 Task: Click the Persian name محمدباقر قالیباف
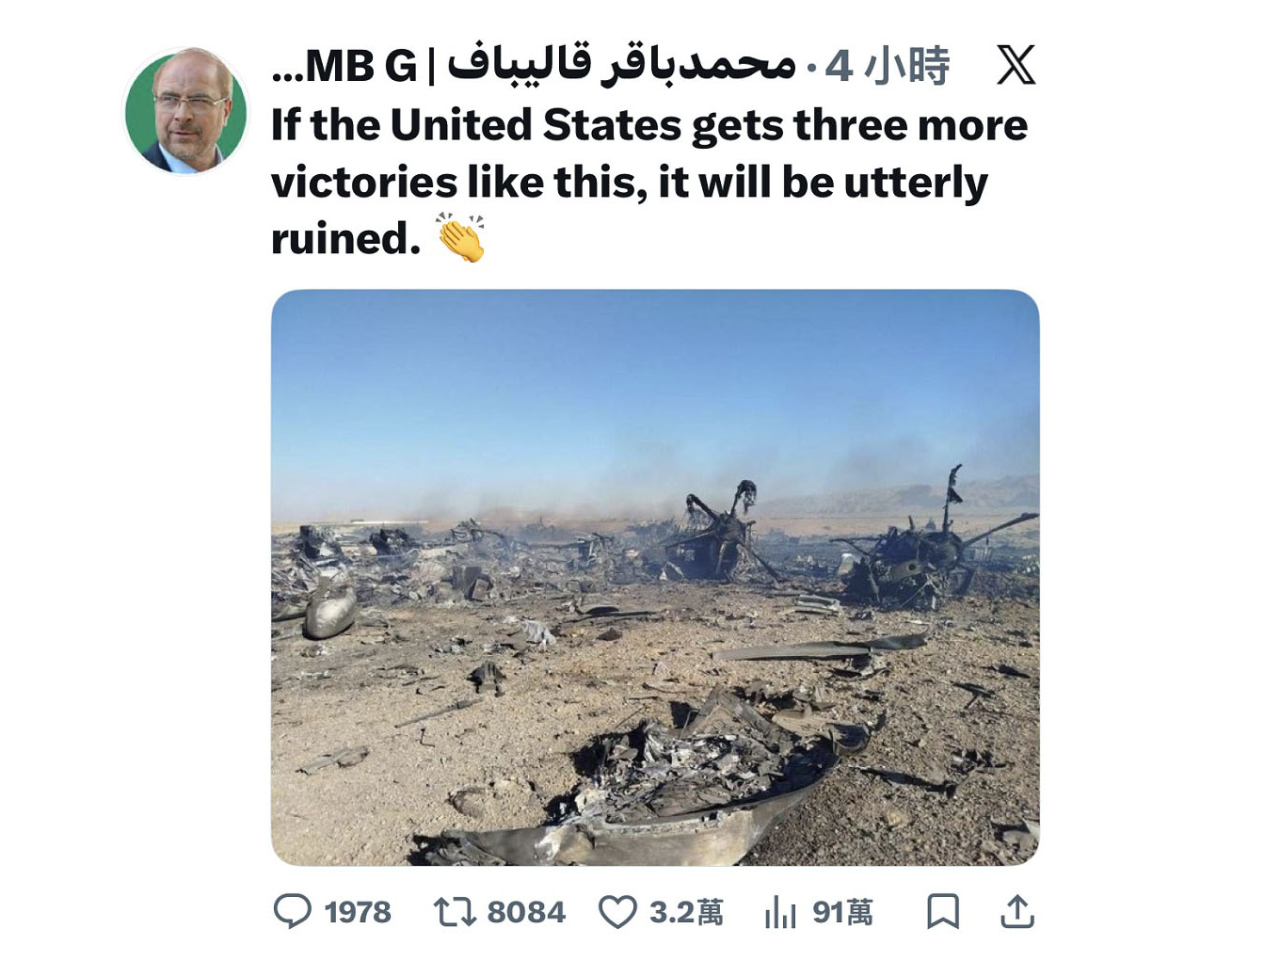pos(621,64)
